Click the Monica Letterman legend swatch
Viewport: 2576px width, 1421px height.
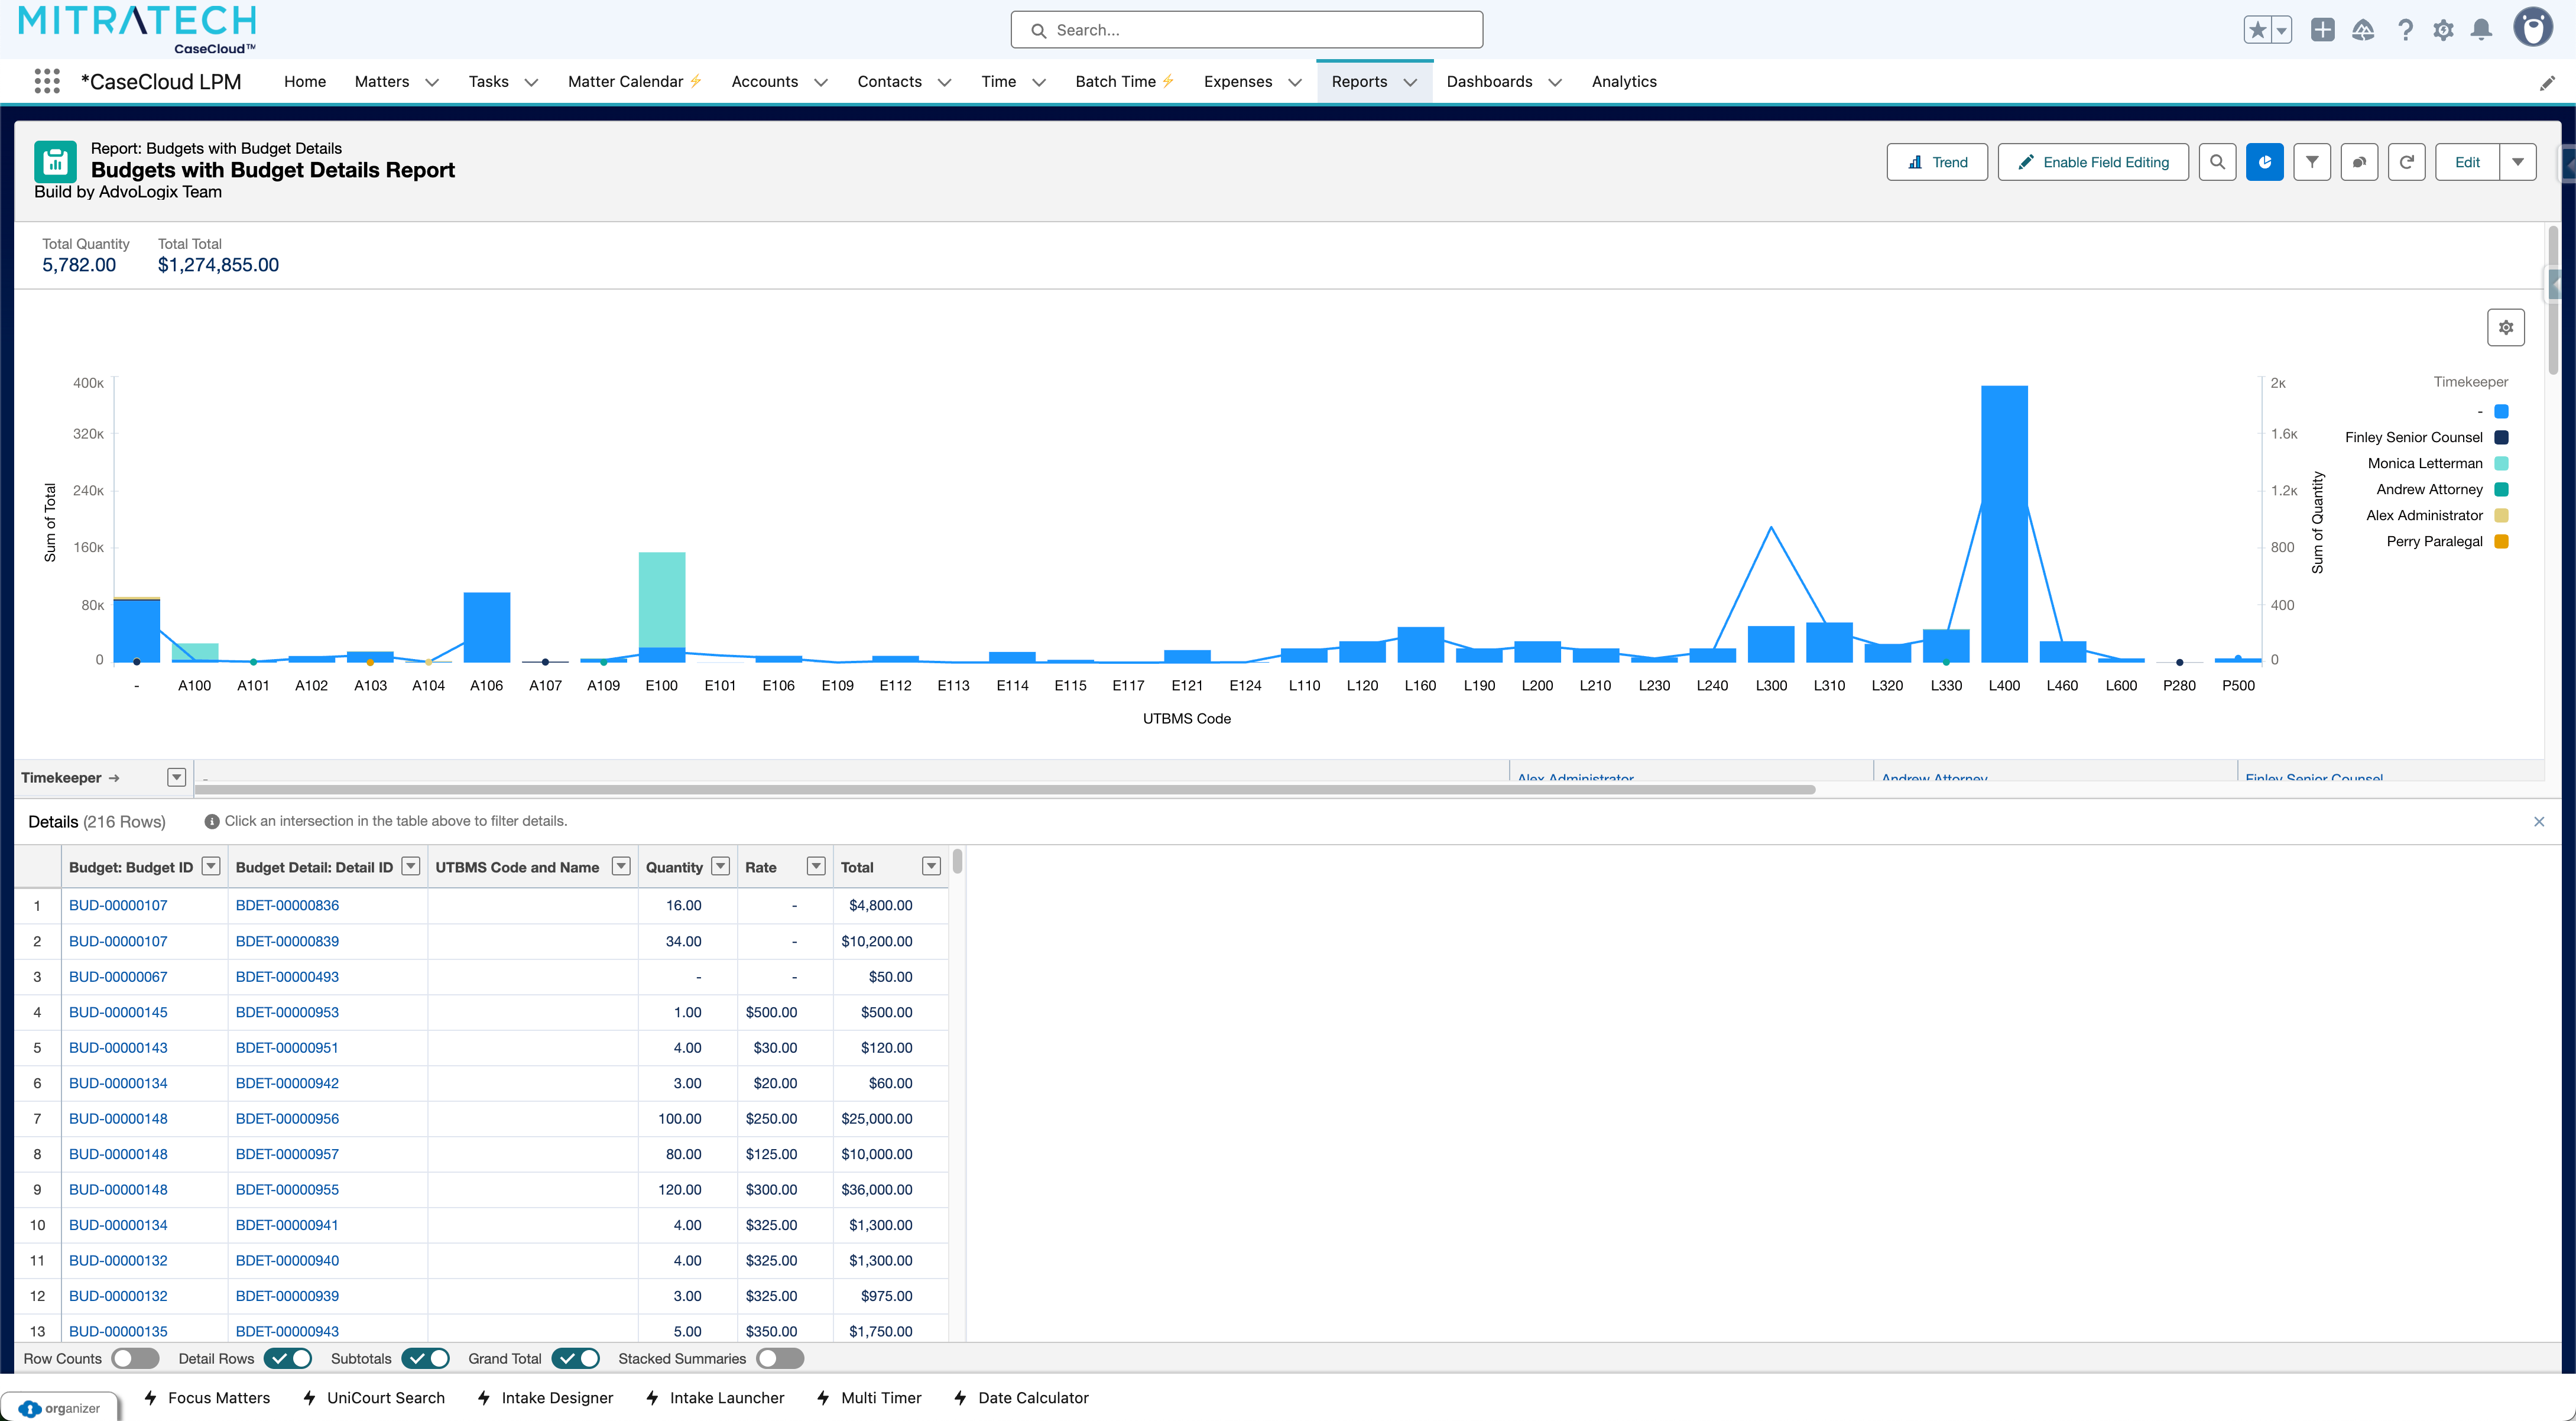click(2500, 463)
